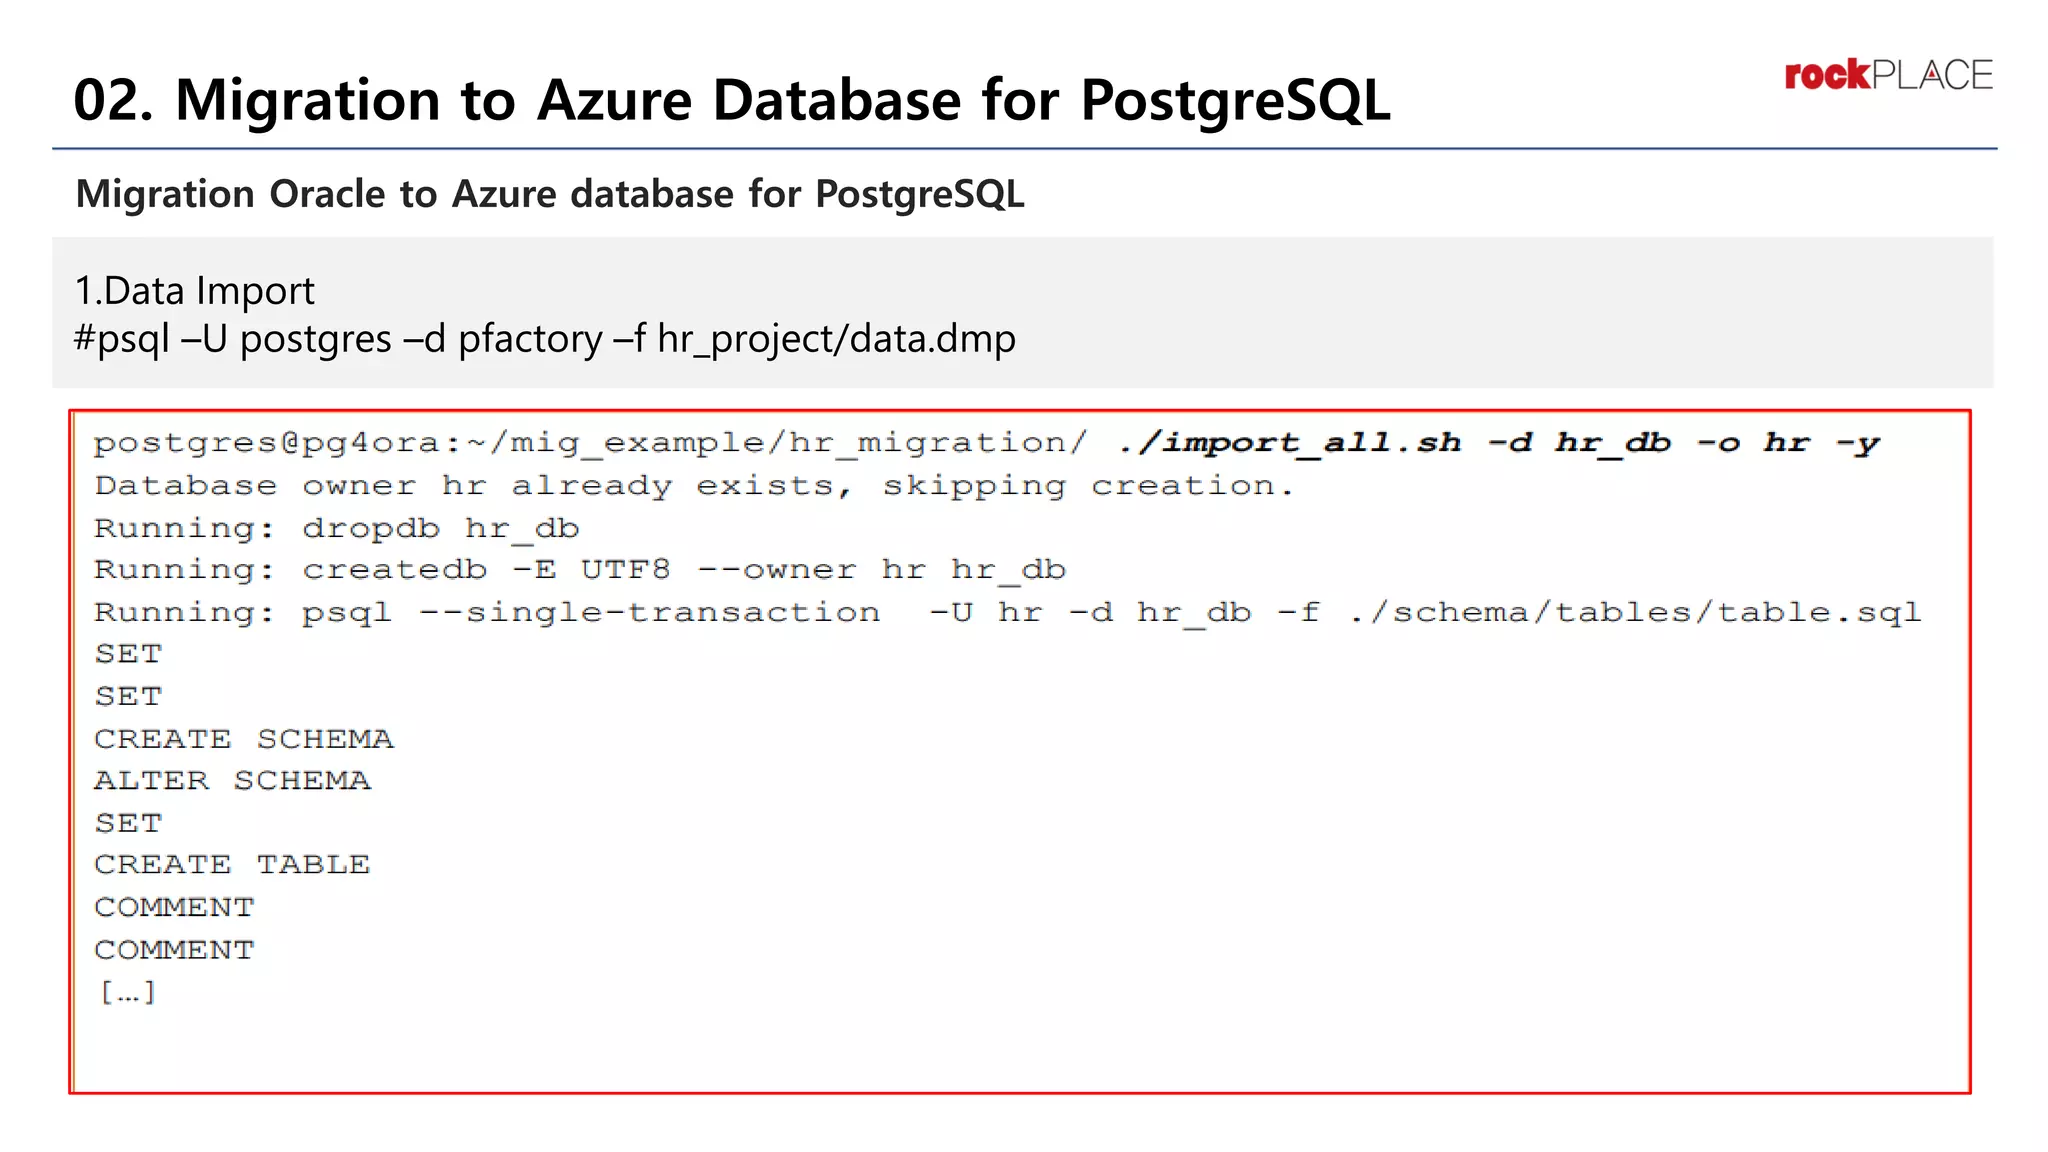Click the 'Running: dropdb hr_db' line
The image size is (2048, 1152).
[x=337, y=528]
